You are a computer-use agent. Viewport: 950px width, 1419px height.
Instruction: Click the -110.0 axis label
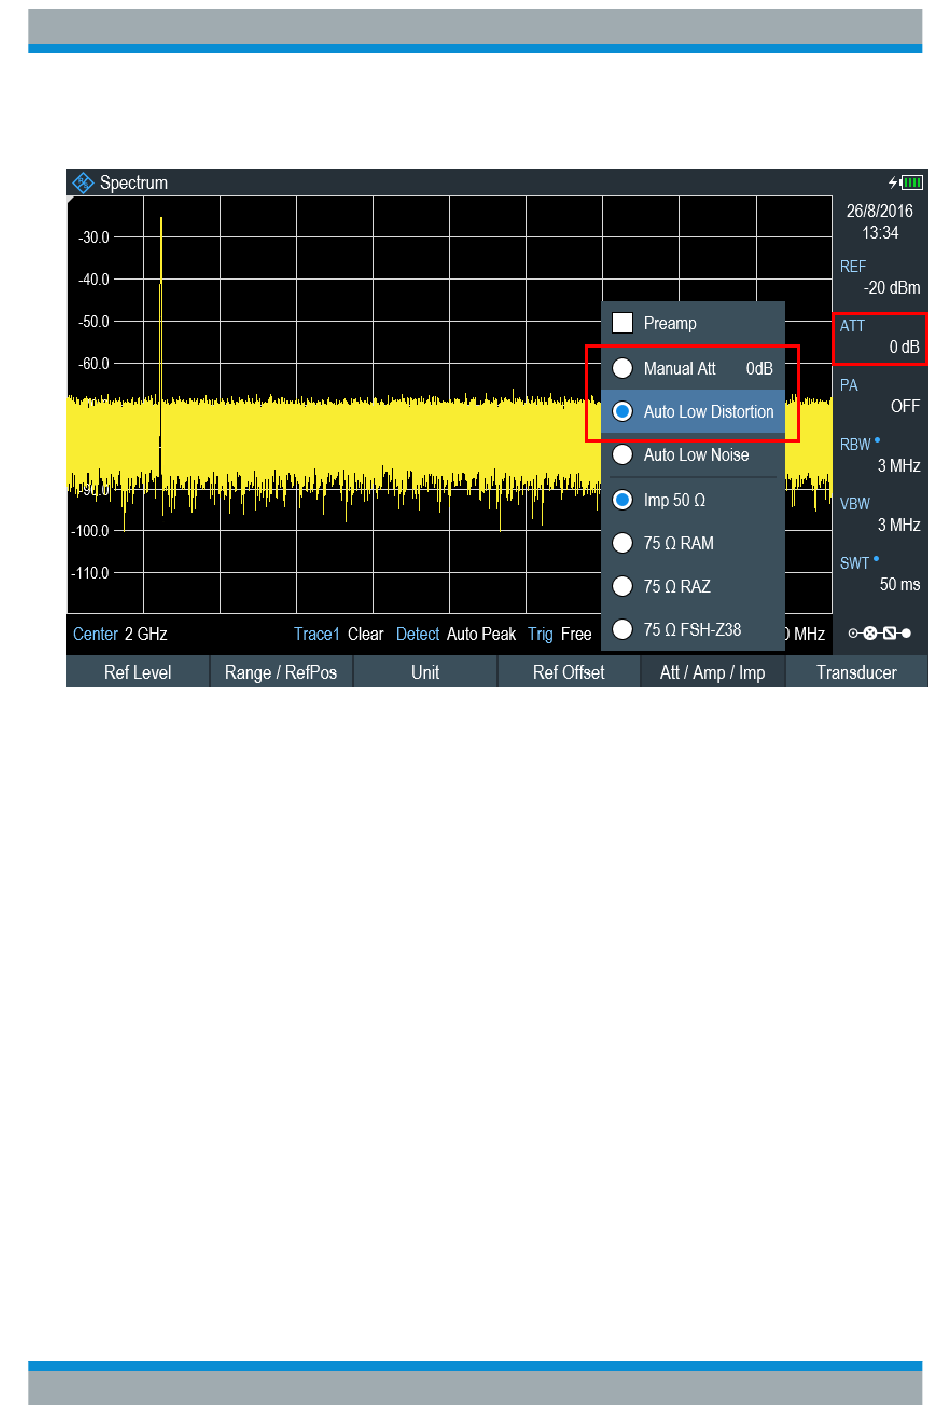point(91,573)
